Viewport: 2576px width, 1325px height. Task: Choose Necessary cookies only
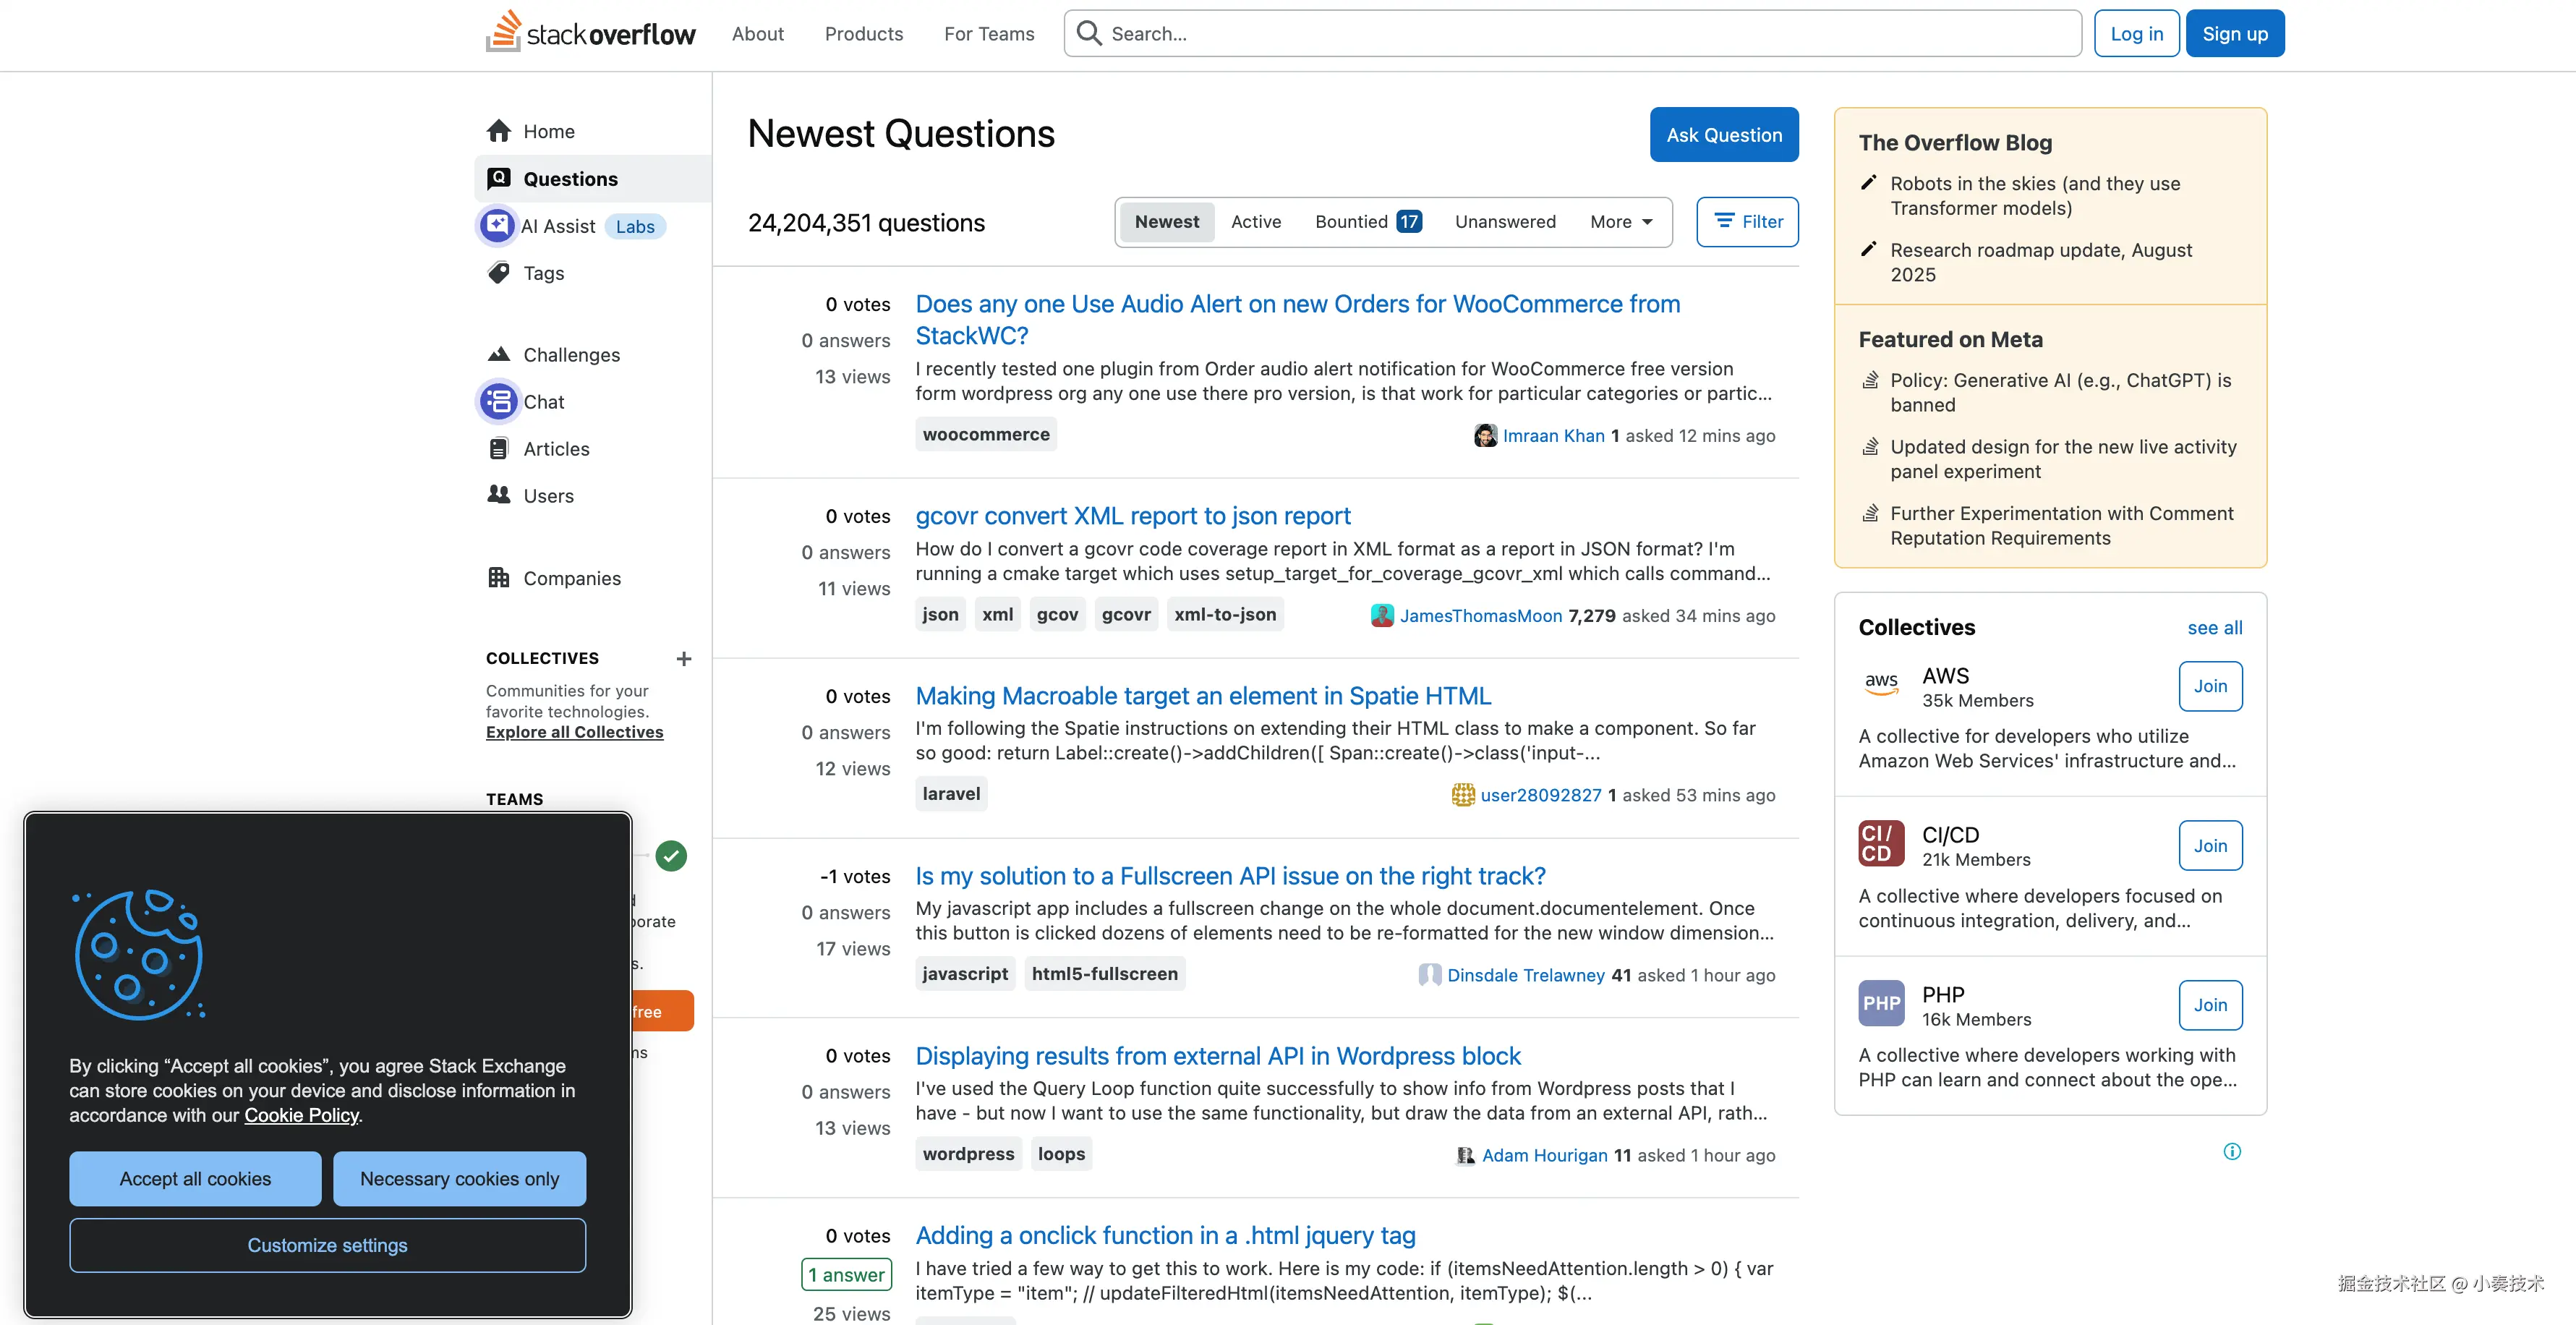pyautogui.click(x=459, y=1179)
